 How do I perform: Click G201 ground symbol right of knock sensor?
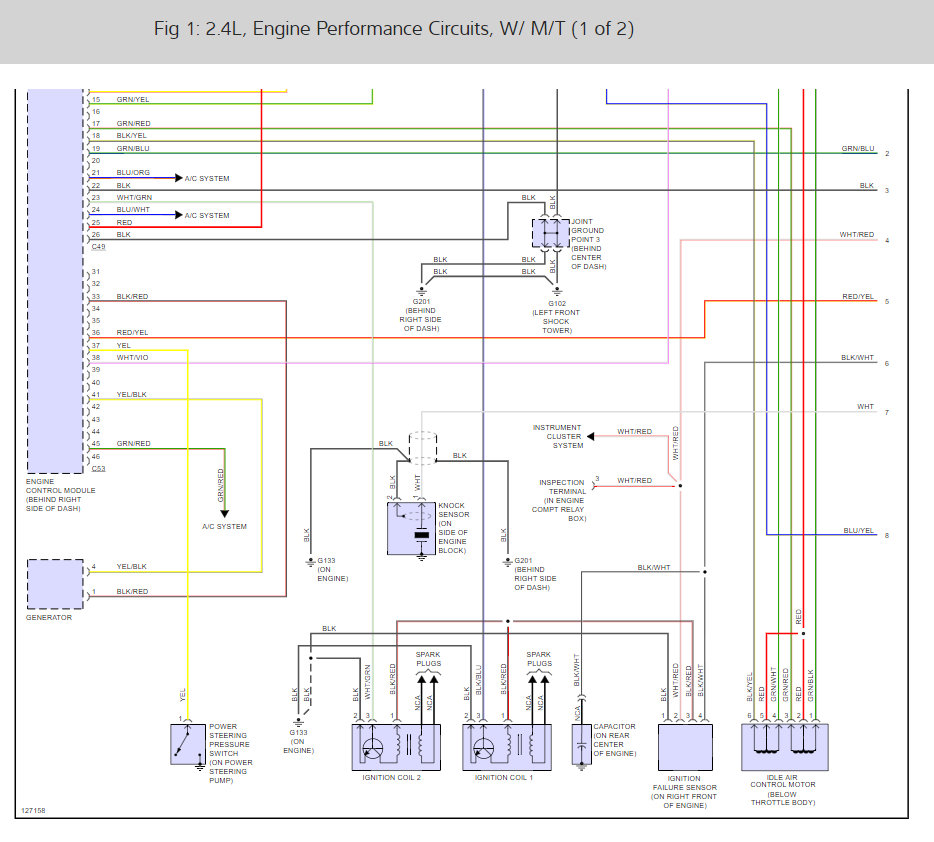coord(508,562)
